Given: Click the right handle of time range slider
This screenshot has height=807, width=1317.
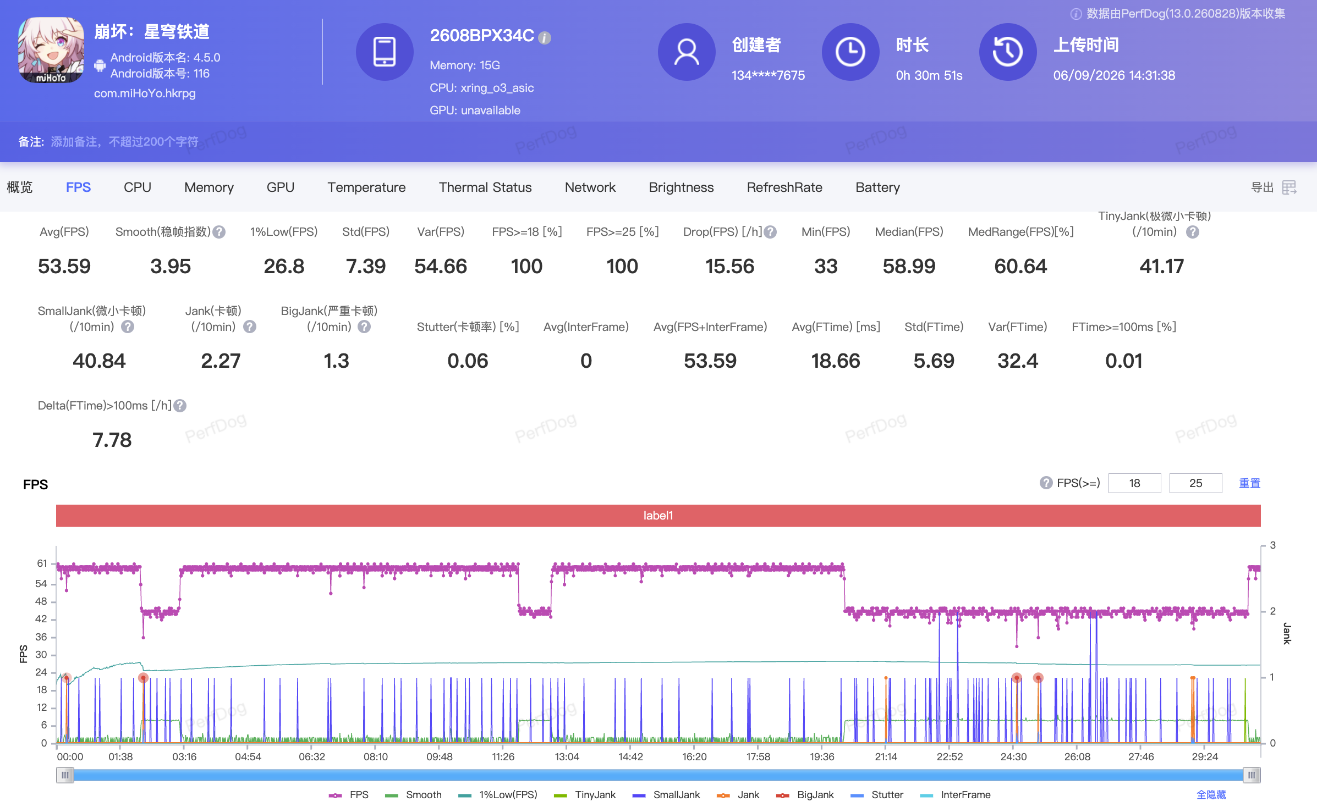Looking at the screenshot, I should tap(1251, 775).
